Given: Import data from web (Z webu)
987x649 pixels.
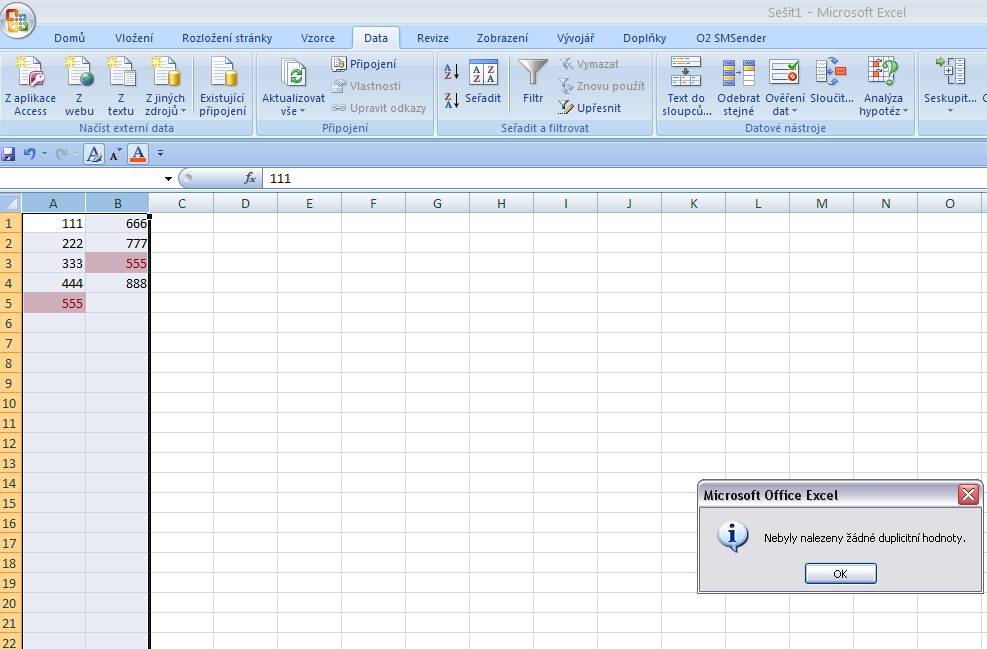Looking at the screenshot, I should point(79,87).
